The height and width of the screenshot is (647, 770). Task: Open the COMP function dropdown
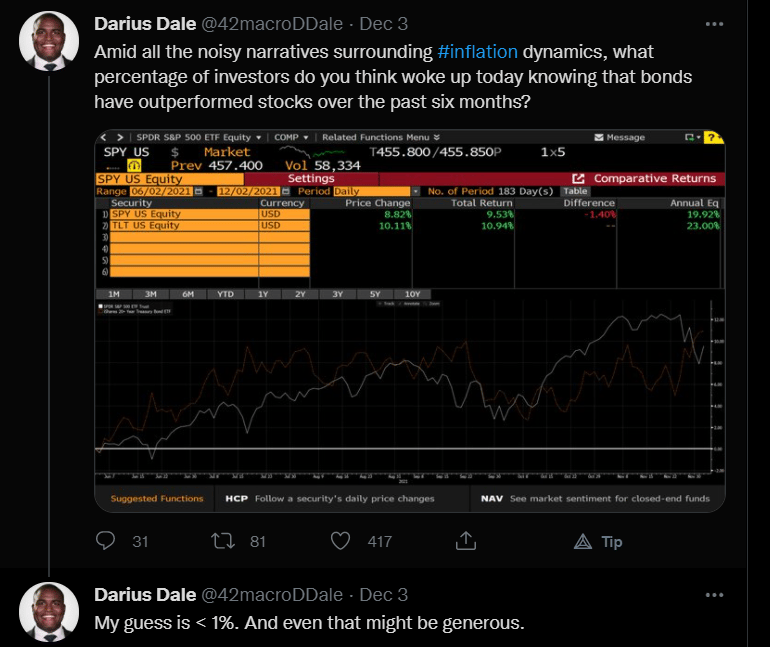click(291, 137)
